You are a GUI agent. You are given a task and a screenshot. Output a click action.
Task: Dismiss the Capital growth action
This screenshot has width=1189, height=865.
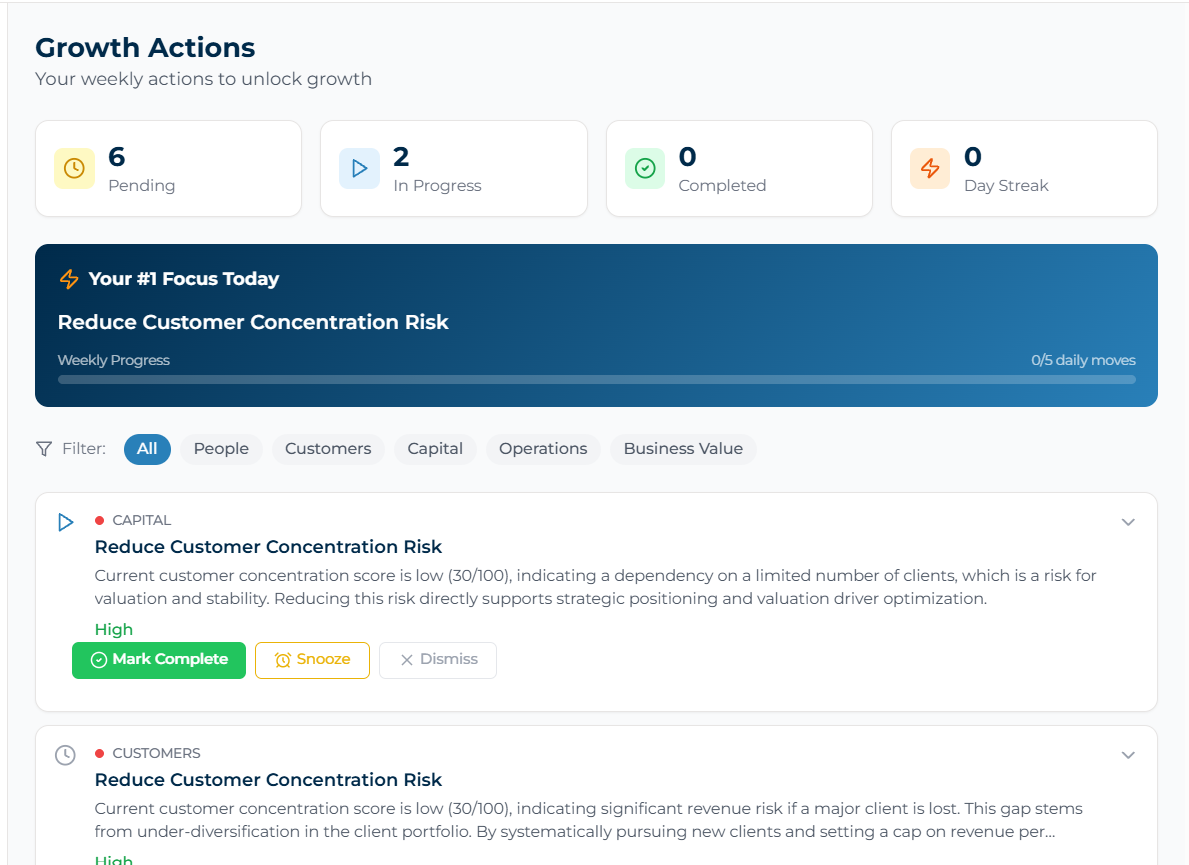point(437,660)
